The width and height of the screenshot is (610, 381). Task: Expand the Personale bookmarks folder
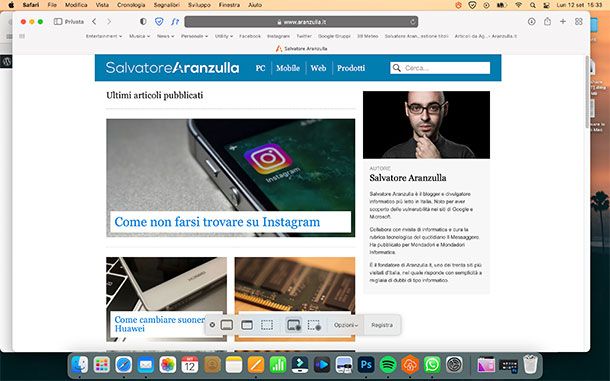195,36
